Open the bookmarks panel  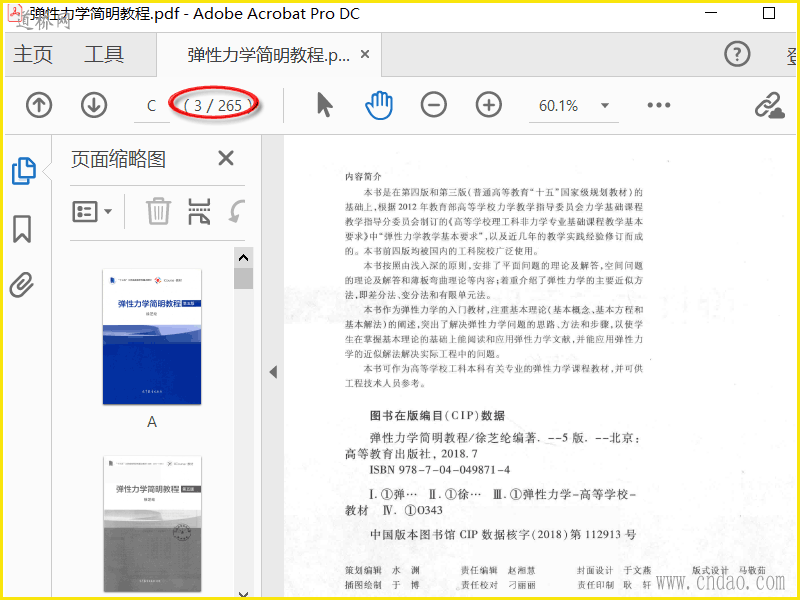(x=22, y=229)
